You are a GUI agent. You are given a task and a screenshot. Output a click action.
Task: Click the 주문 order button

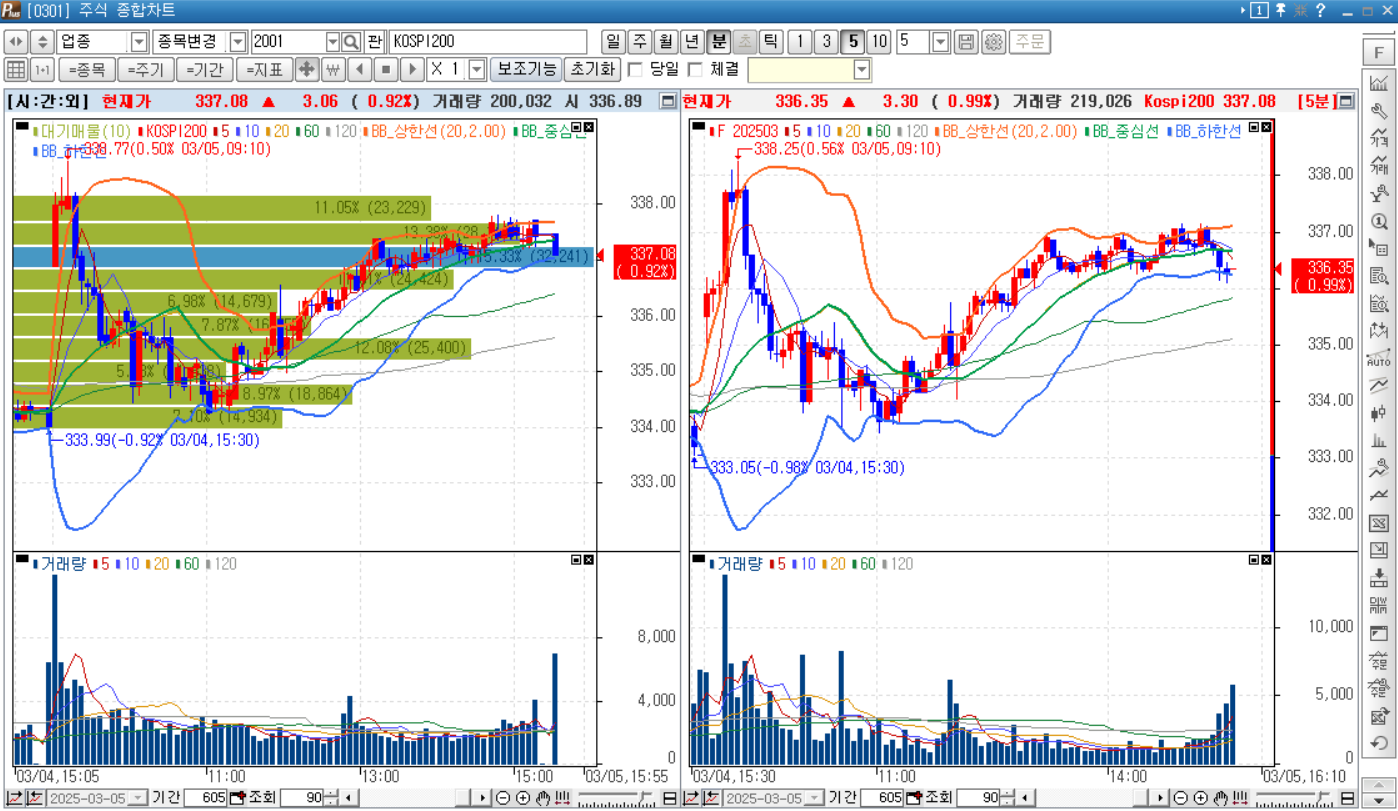coord(1030,42)
